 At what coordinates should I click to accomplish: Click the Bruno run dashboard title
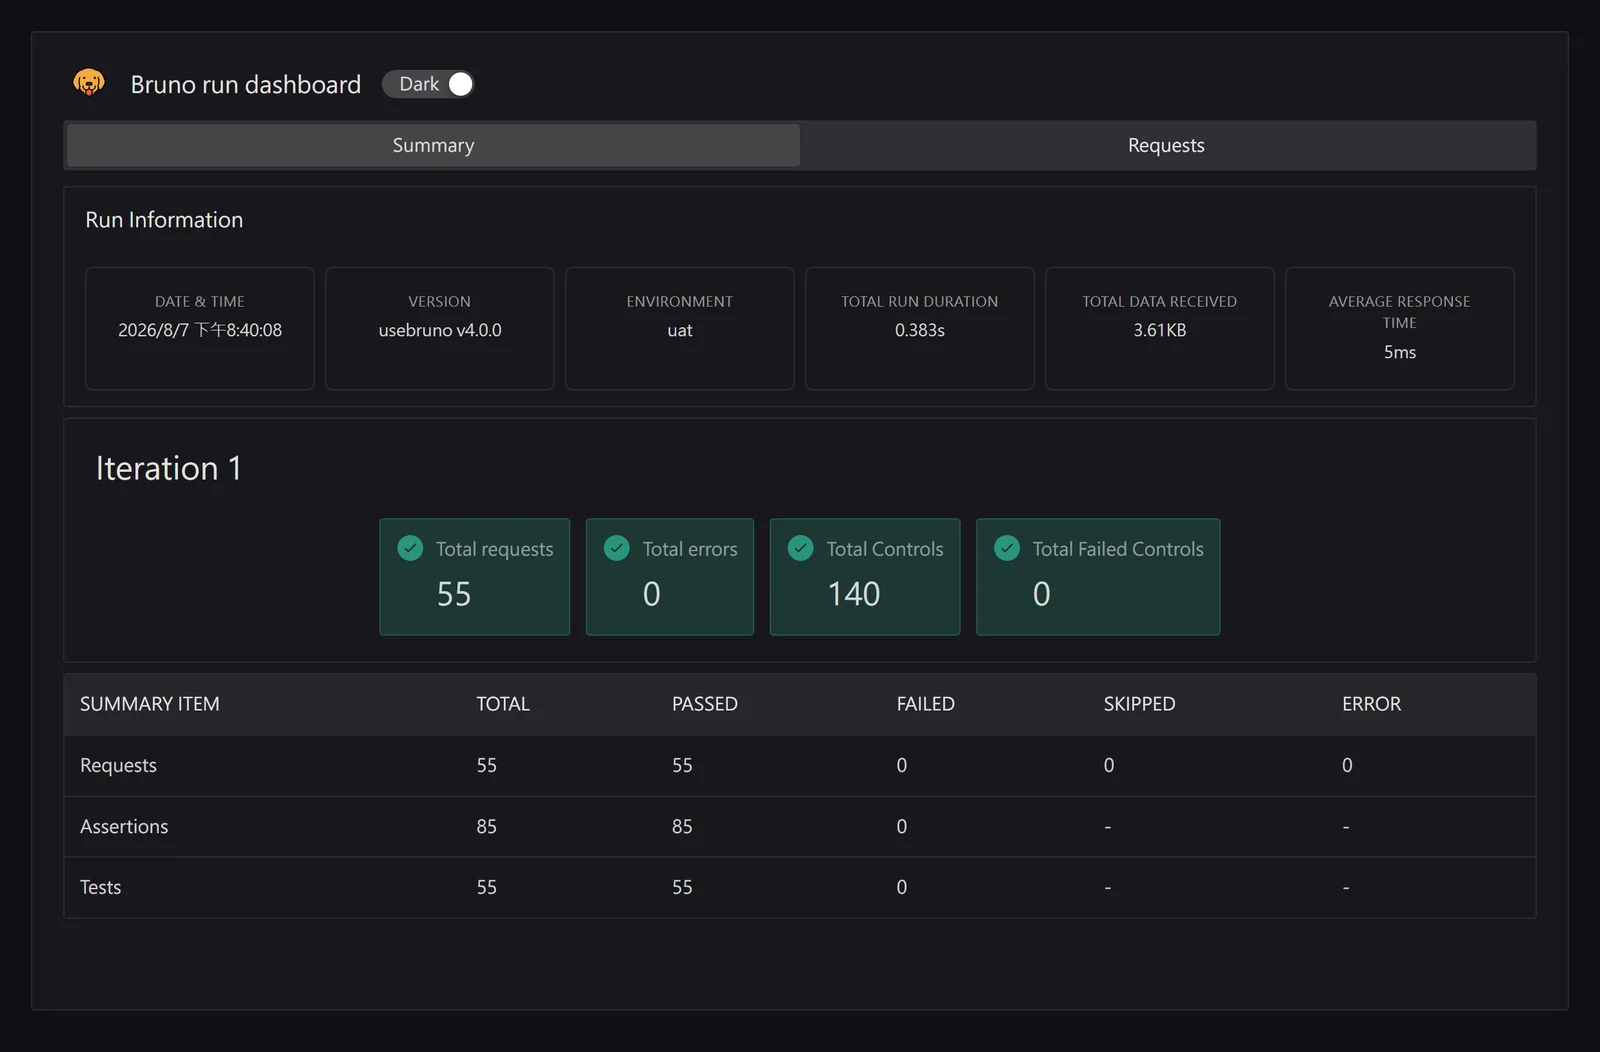click(246, 85)
